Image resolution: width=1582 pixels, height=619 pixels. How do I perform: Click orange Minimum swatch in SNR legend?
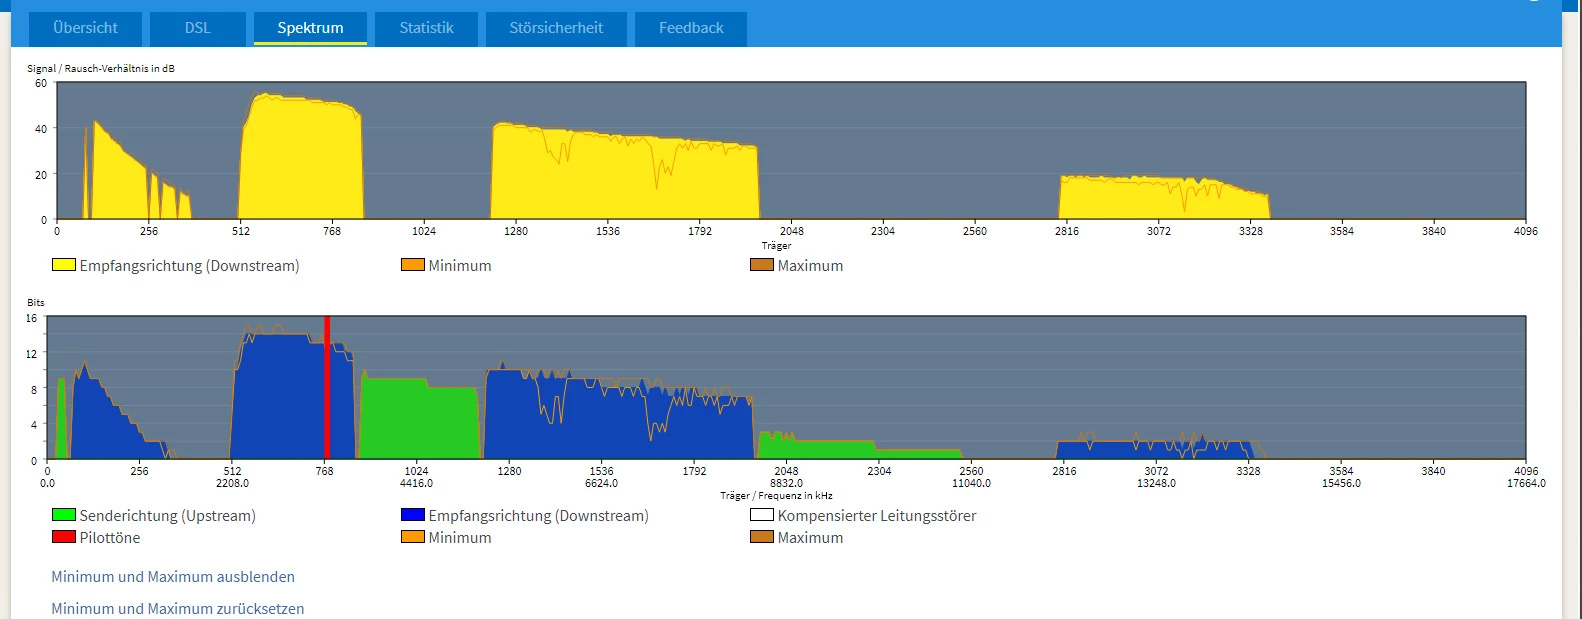pos(413,265)
